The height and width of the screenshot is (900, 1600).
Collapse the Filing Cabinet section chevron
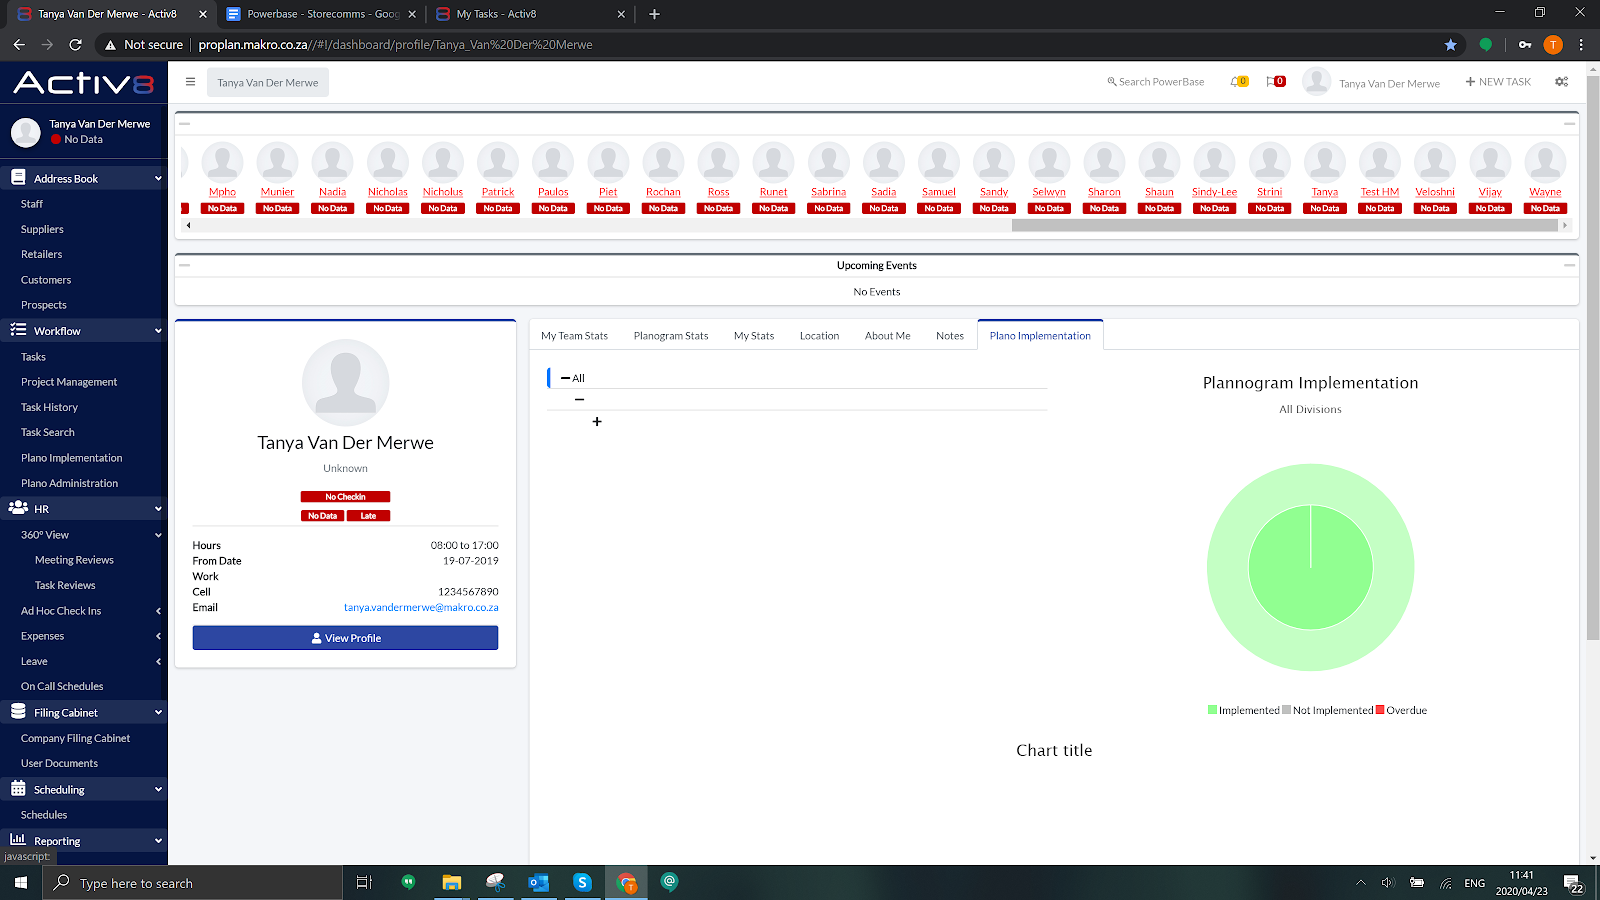point(158,713)
